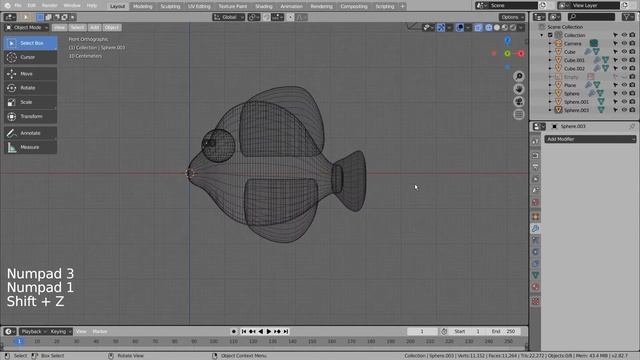Switch to Modeling workspace tab
This screenshot has width=640, height=360.
pos(142,6)
